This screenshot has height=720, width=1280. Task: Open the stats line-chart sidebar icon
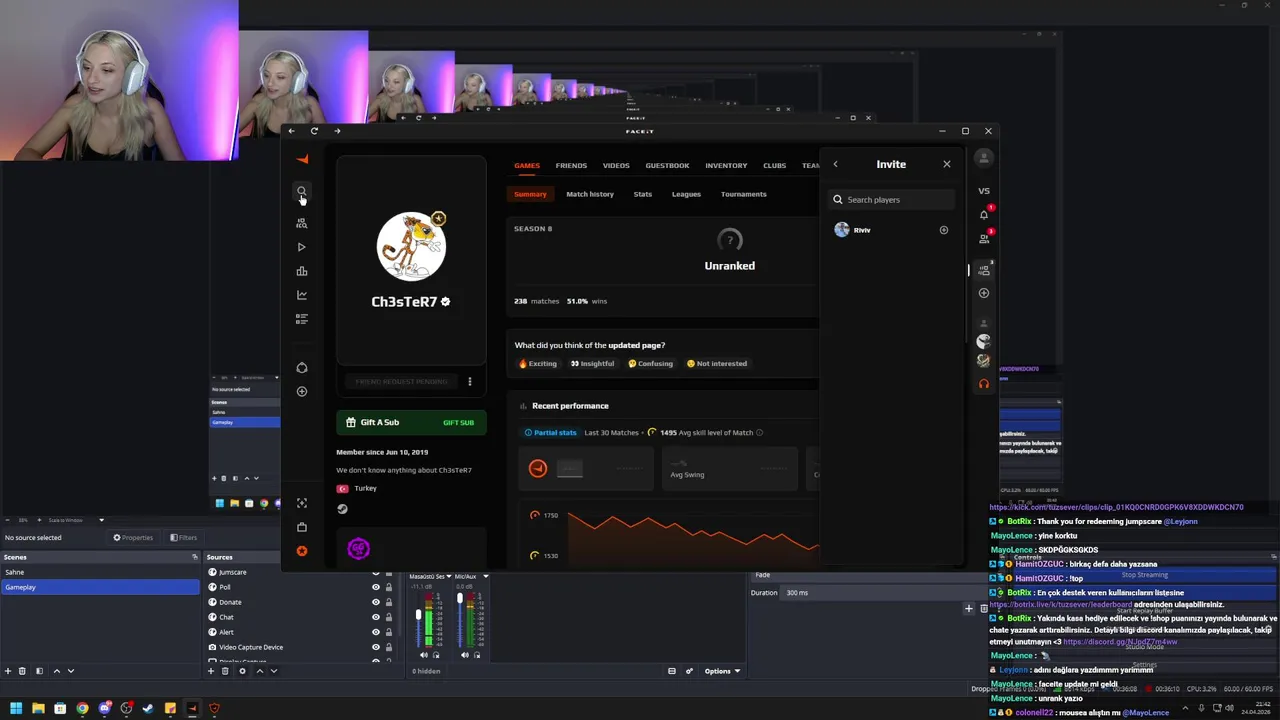[301, 295]
